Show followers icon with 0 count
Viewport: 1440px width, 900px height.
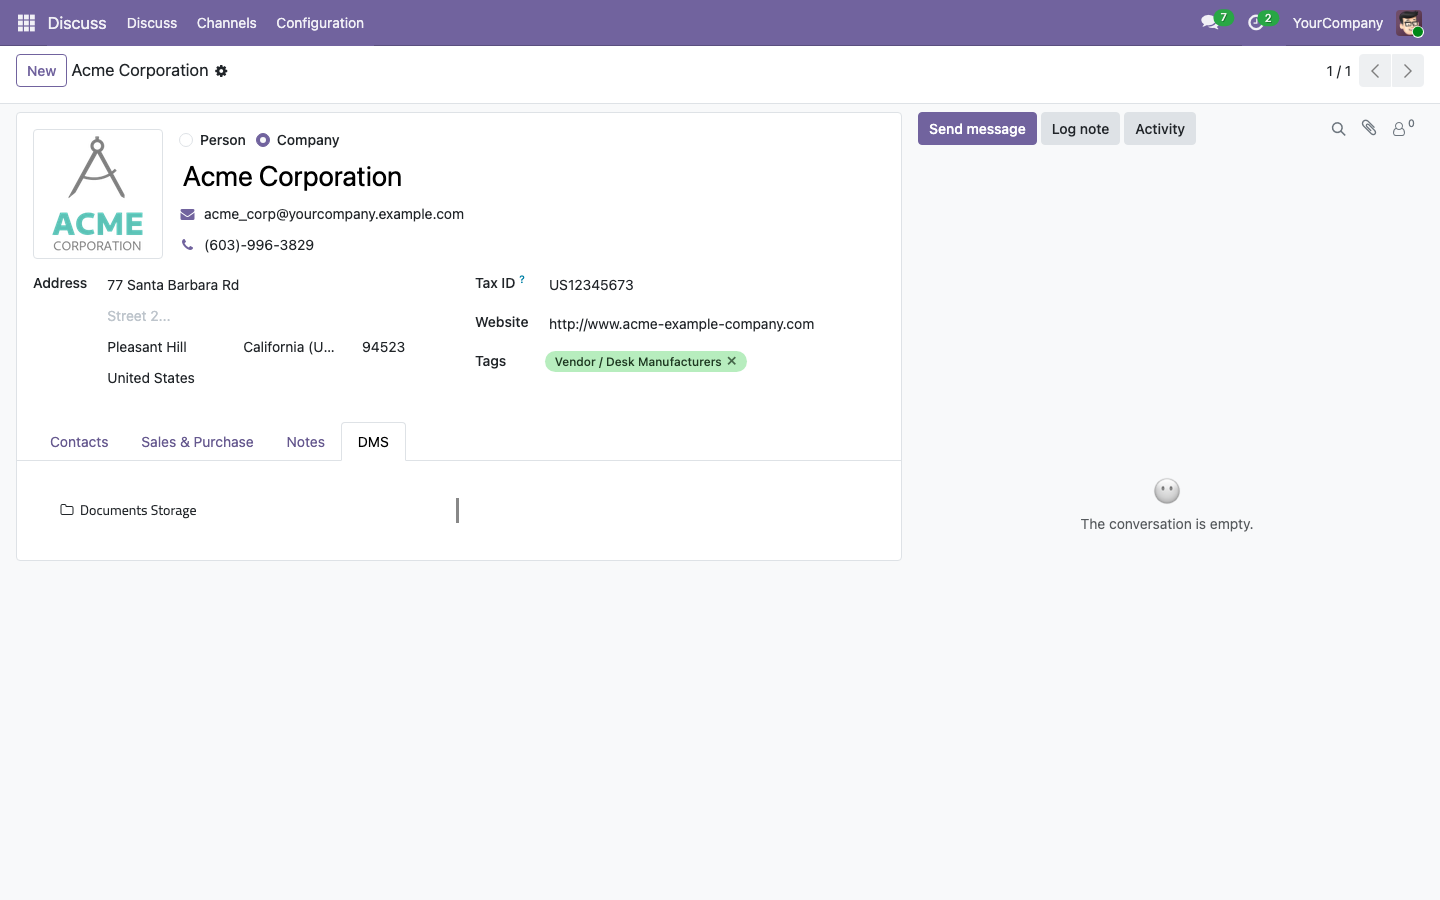[1403, 128]
